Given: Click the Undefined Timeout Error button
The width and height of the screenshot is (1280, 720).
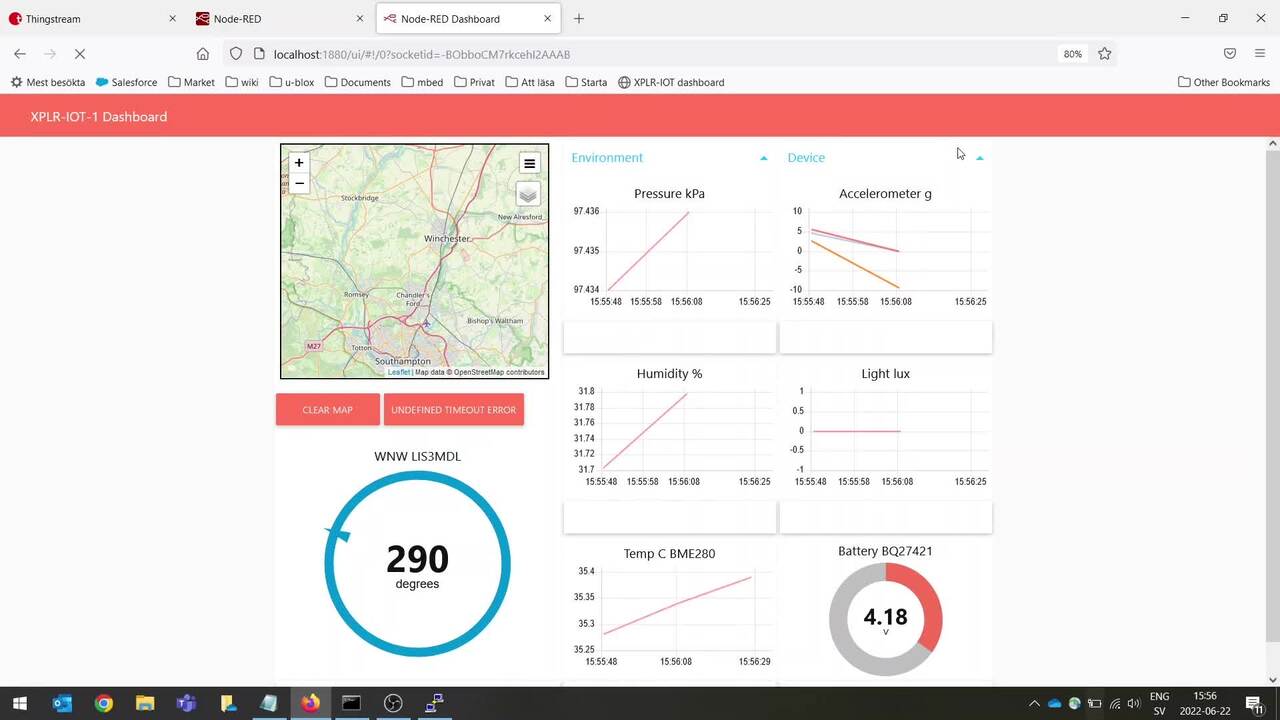Looking at the screenshot, I should [453, 410].
